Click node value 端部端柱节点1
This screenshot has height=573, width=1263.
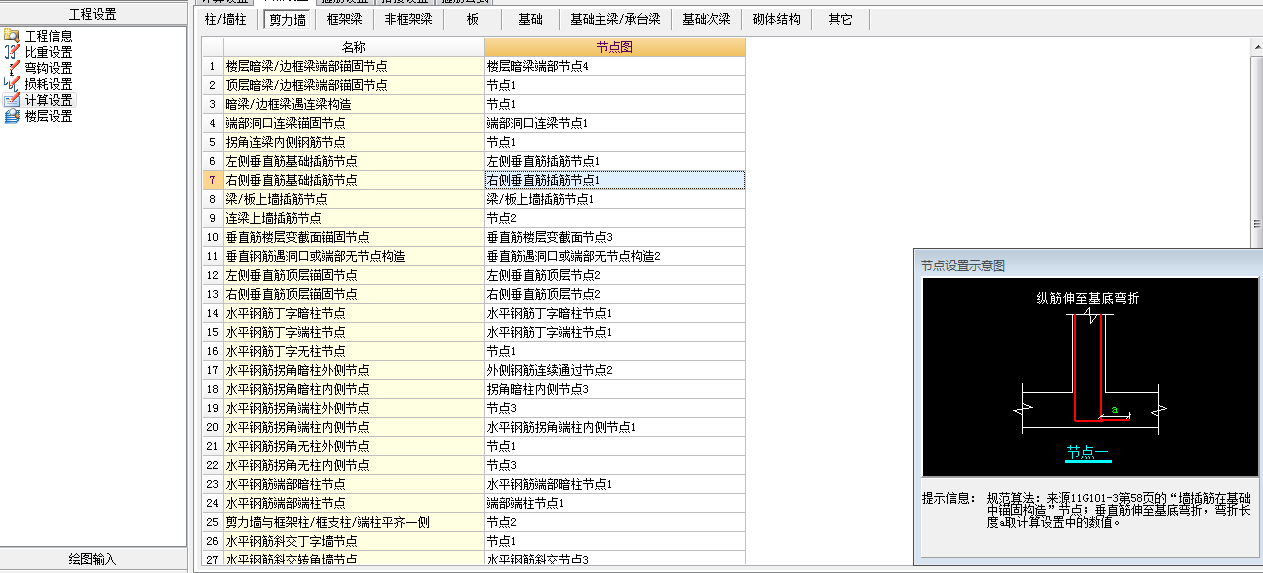tap(615, 503)
